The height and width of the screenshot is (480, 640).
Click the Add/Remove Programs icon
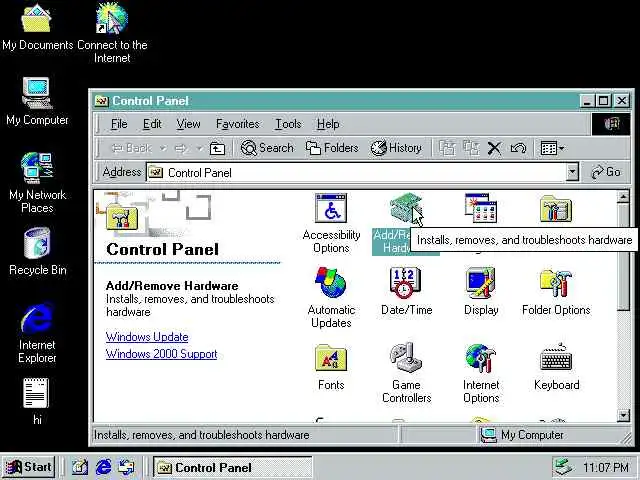(x=481, y=208)
